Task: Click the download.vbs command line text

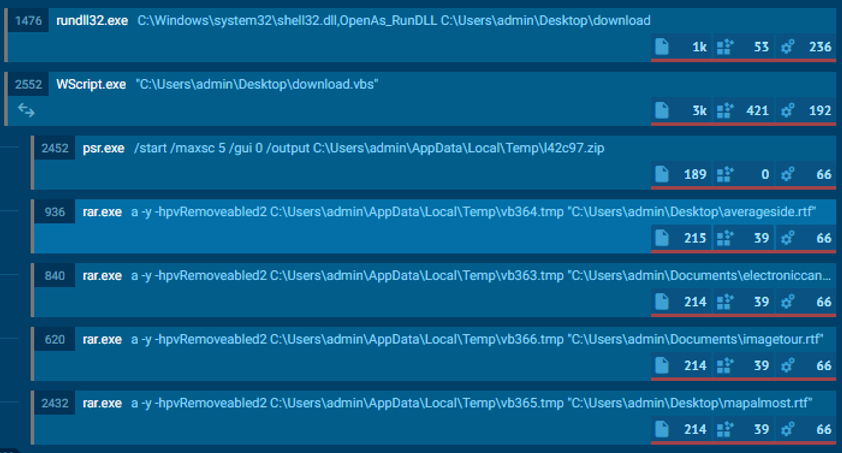Action: [257, 84]
